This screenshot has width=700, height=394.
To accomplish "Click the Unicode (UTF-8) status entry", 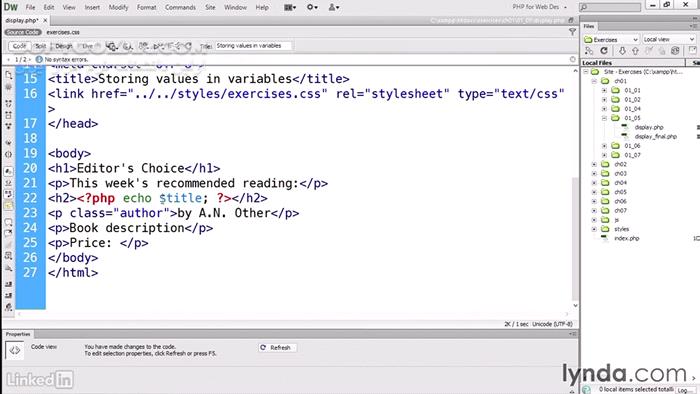I will pos(552,324).
